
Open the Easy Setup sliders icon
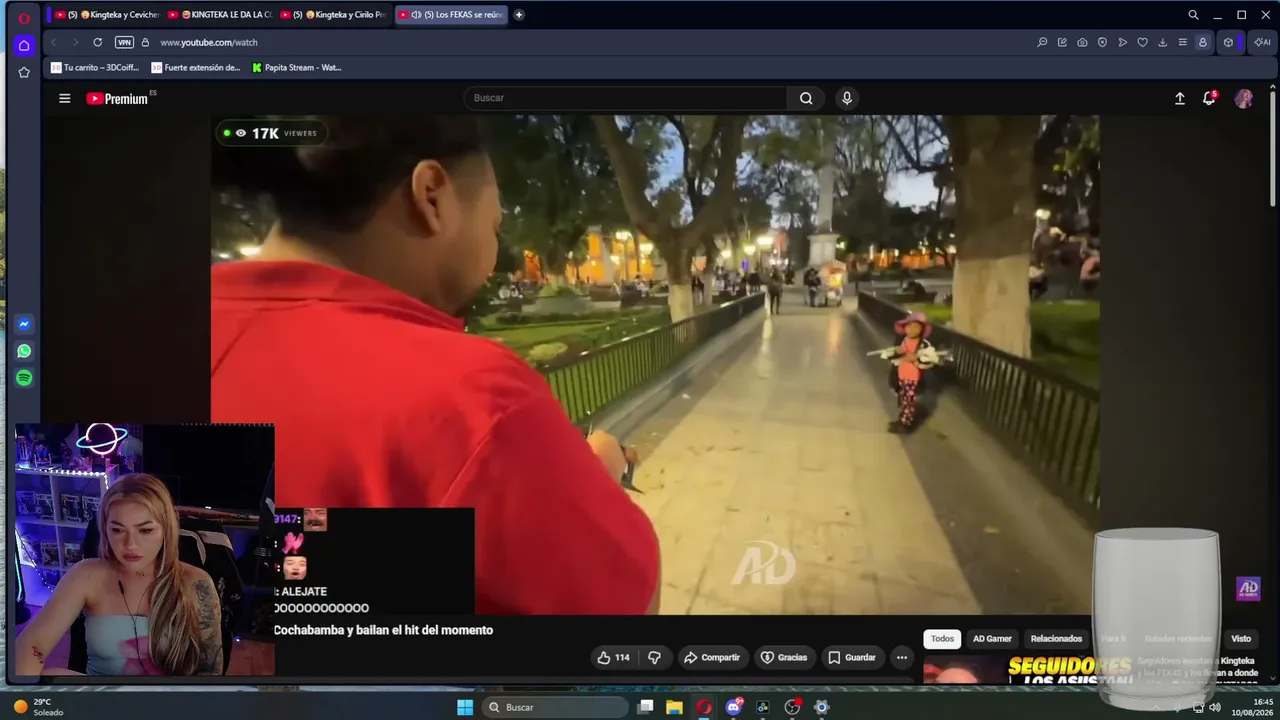point(1182,42)
